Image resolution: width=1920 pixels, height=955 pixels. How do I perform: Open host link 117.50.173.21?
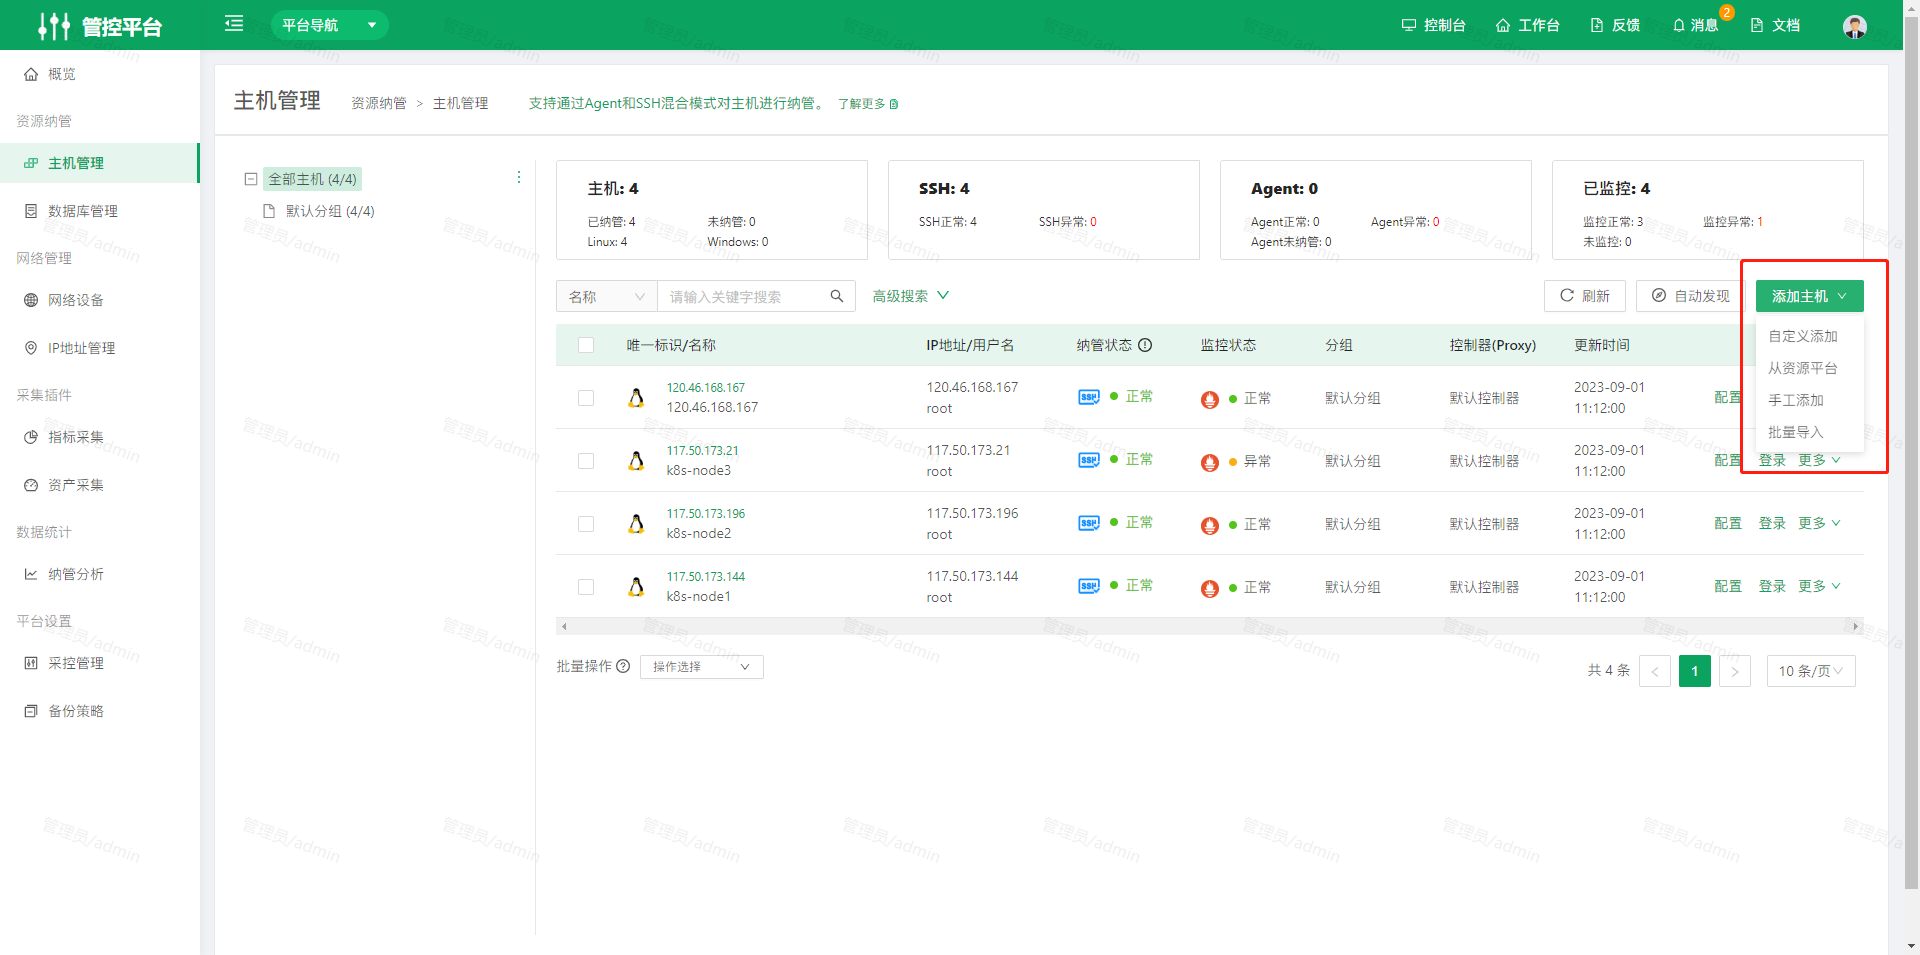[x=702, y=451]
